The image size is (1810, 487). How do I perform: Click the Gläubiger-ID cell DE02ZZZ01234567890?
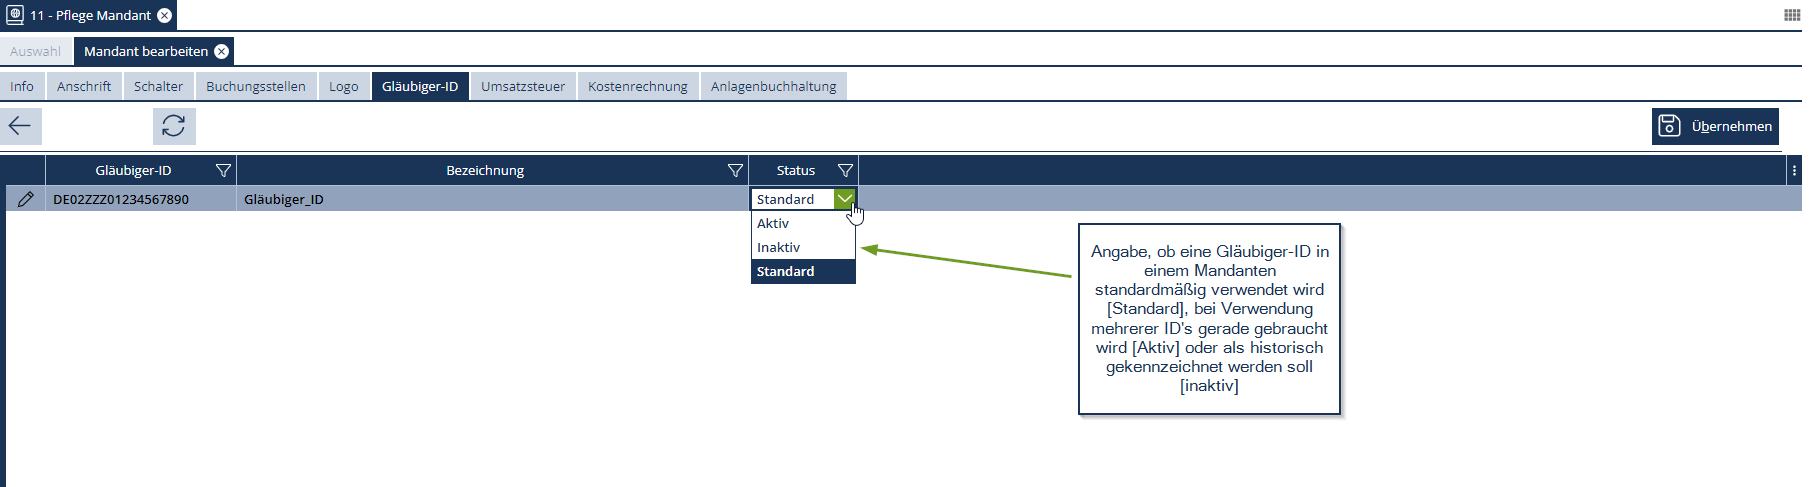point(121,200)
